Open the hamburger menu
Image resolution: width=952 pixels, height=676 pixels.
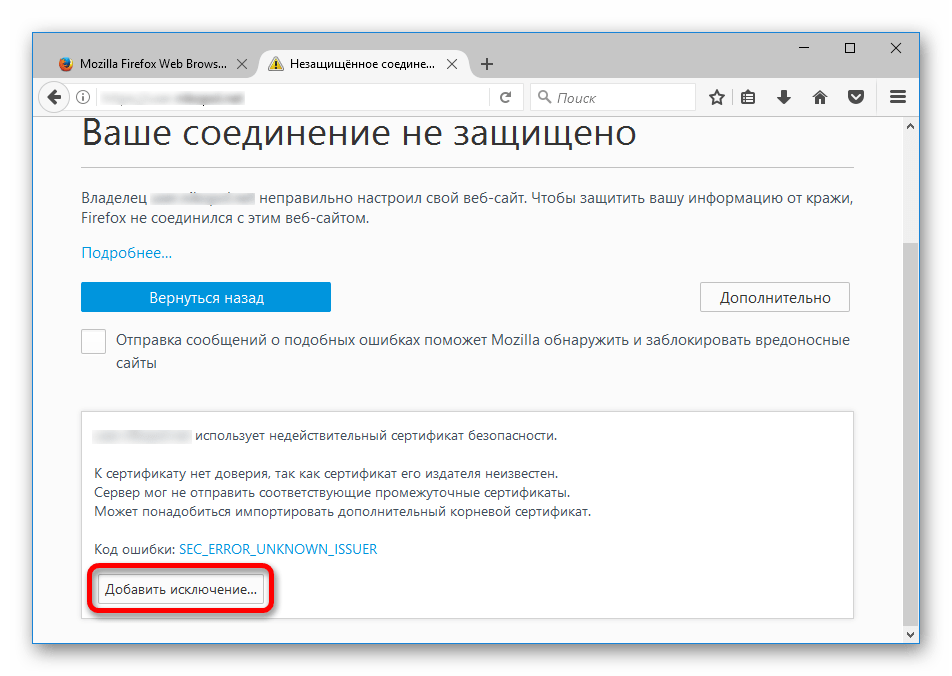(898, 97)
